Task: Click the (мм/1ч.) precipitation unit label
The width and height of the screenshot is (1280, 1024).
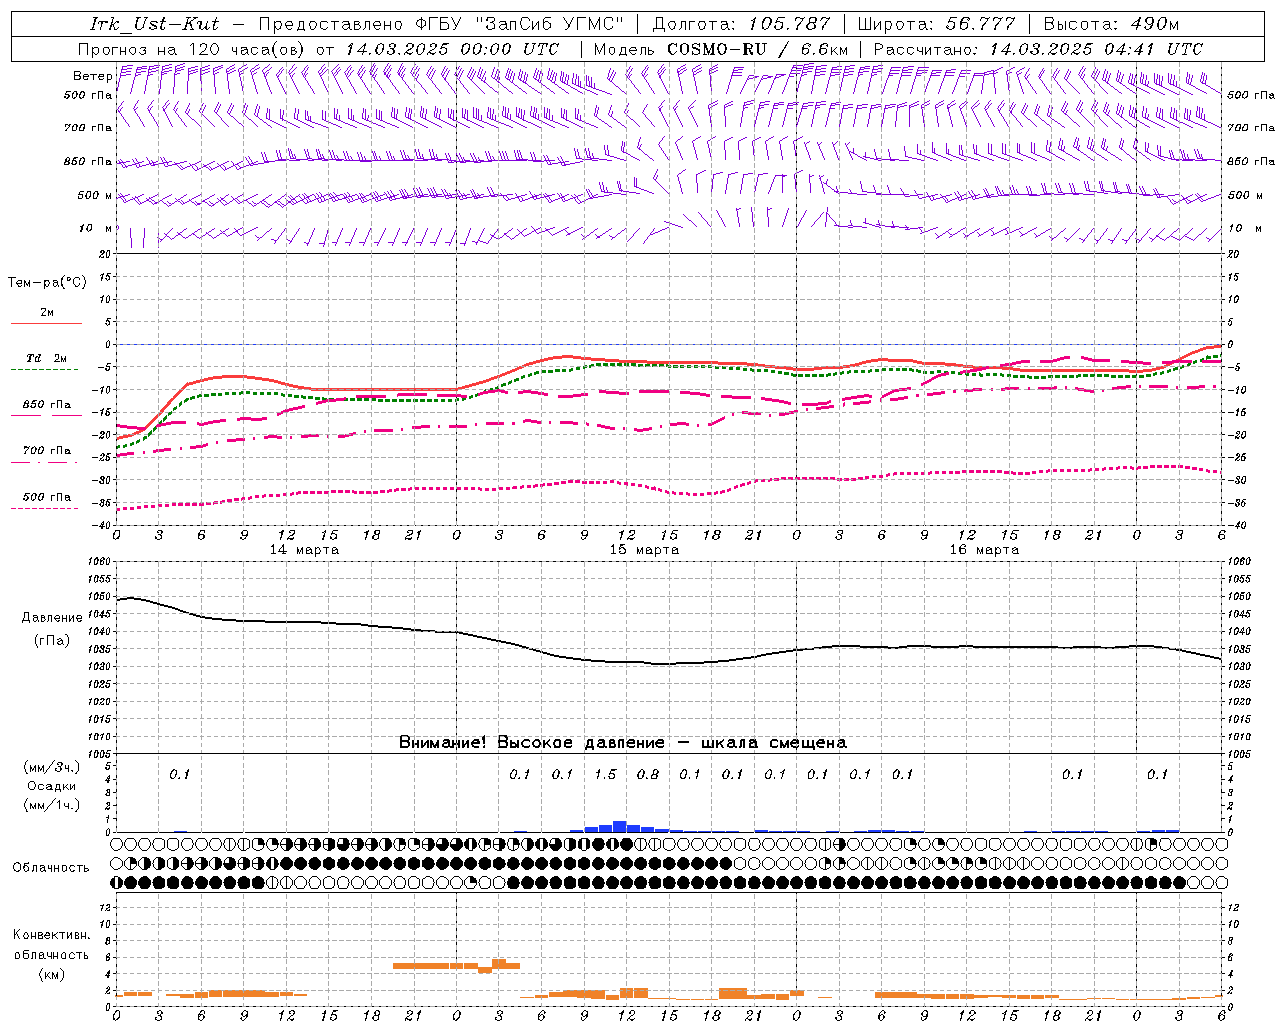Action: (x=52, y=805)
